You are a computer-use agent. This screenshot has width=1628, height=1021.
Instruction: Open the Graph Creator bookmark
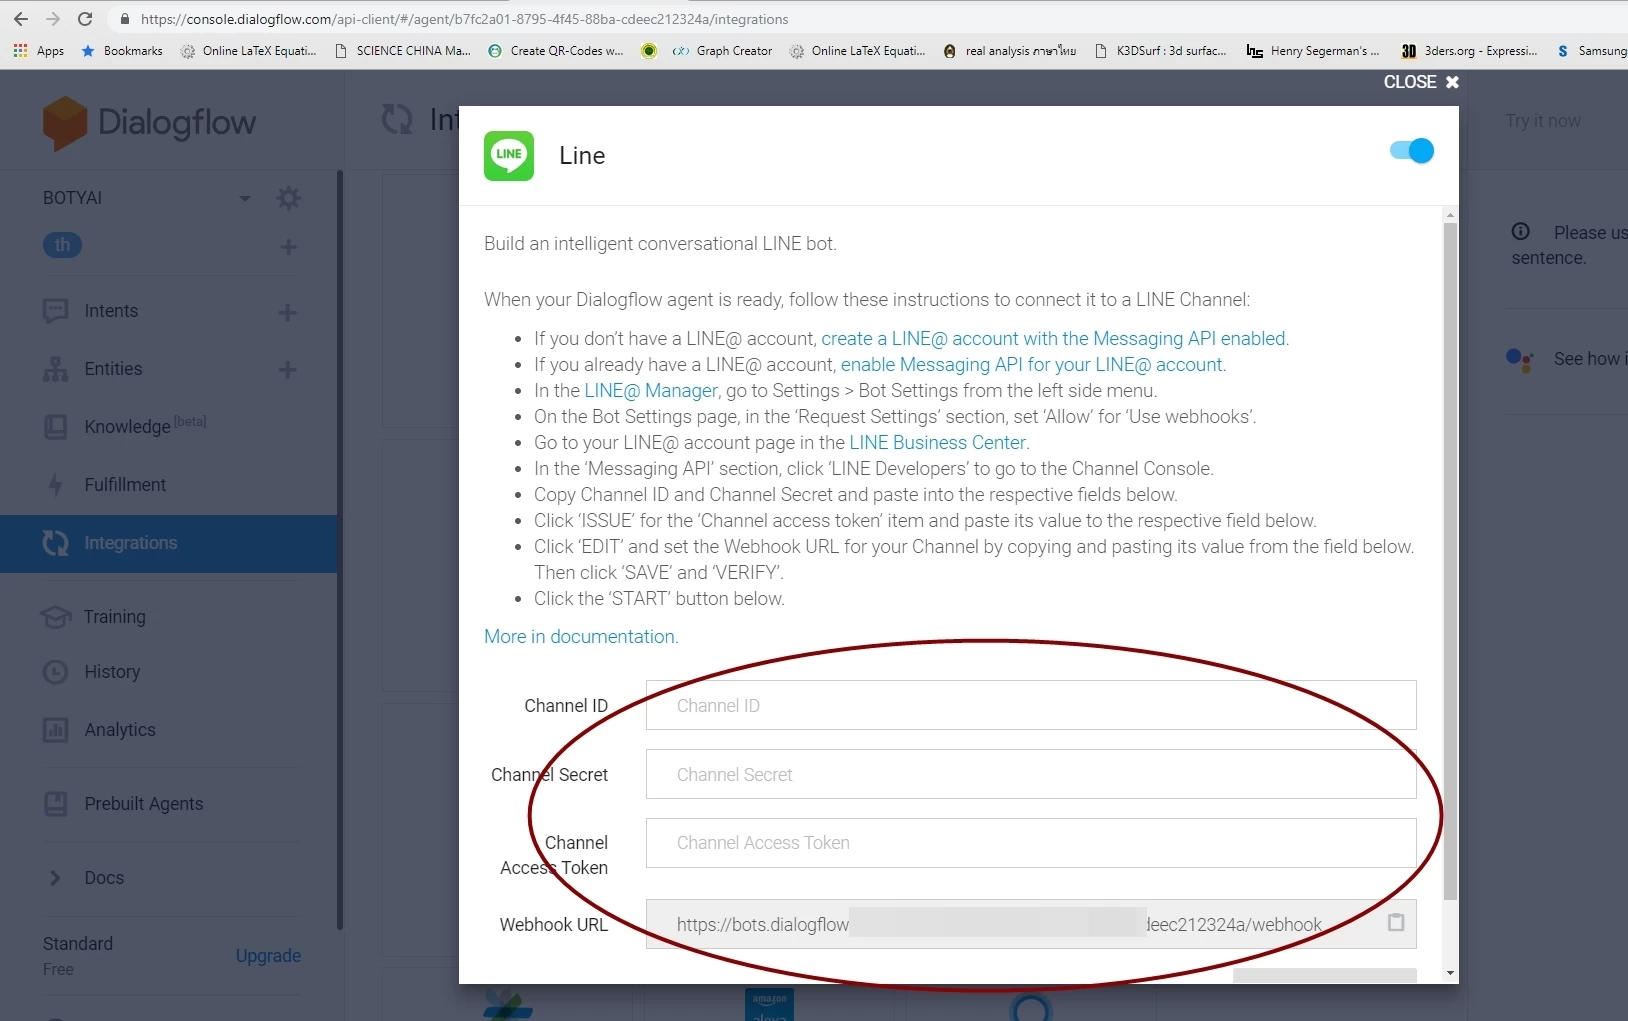[722, 51]
